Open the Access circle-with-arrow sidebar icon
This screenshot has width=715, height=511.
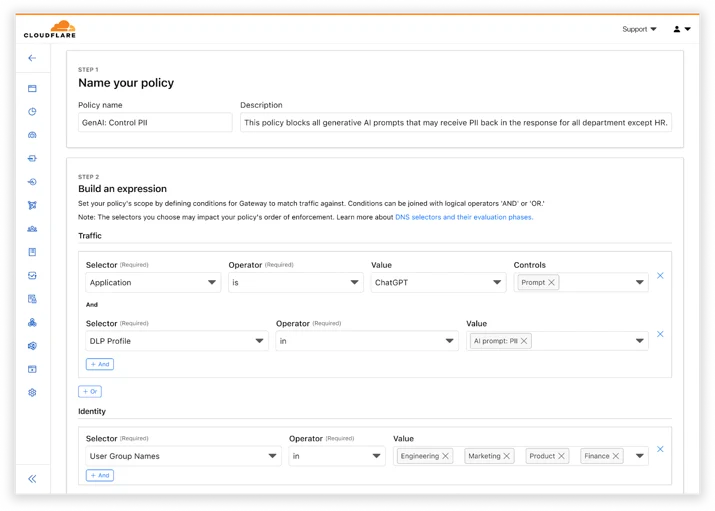pyautogui.click(x=32, y=182)
